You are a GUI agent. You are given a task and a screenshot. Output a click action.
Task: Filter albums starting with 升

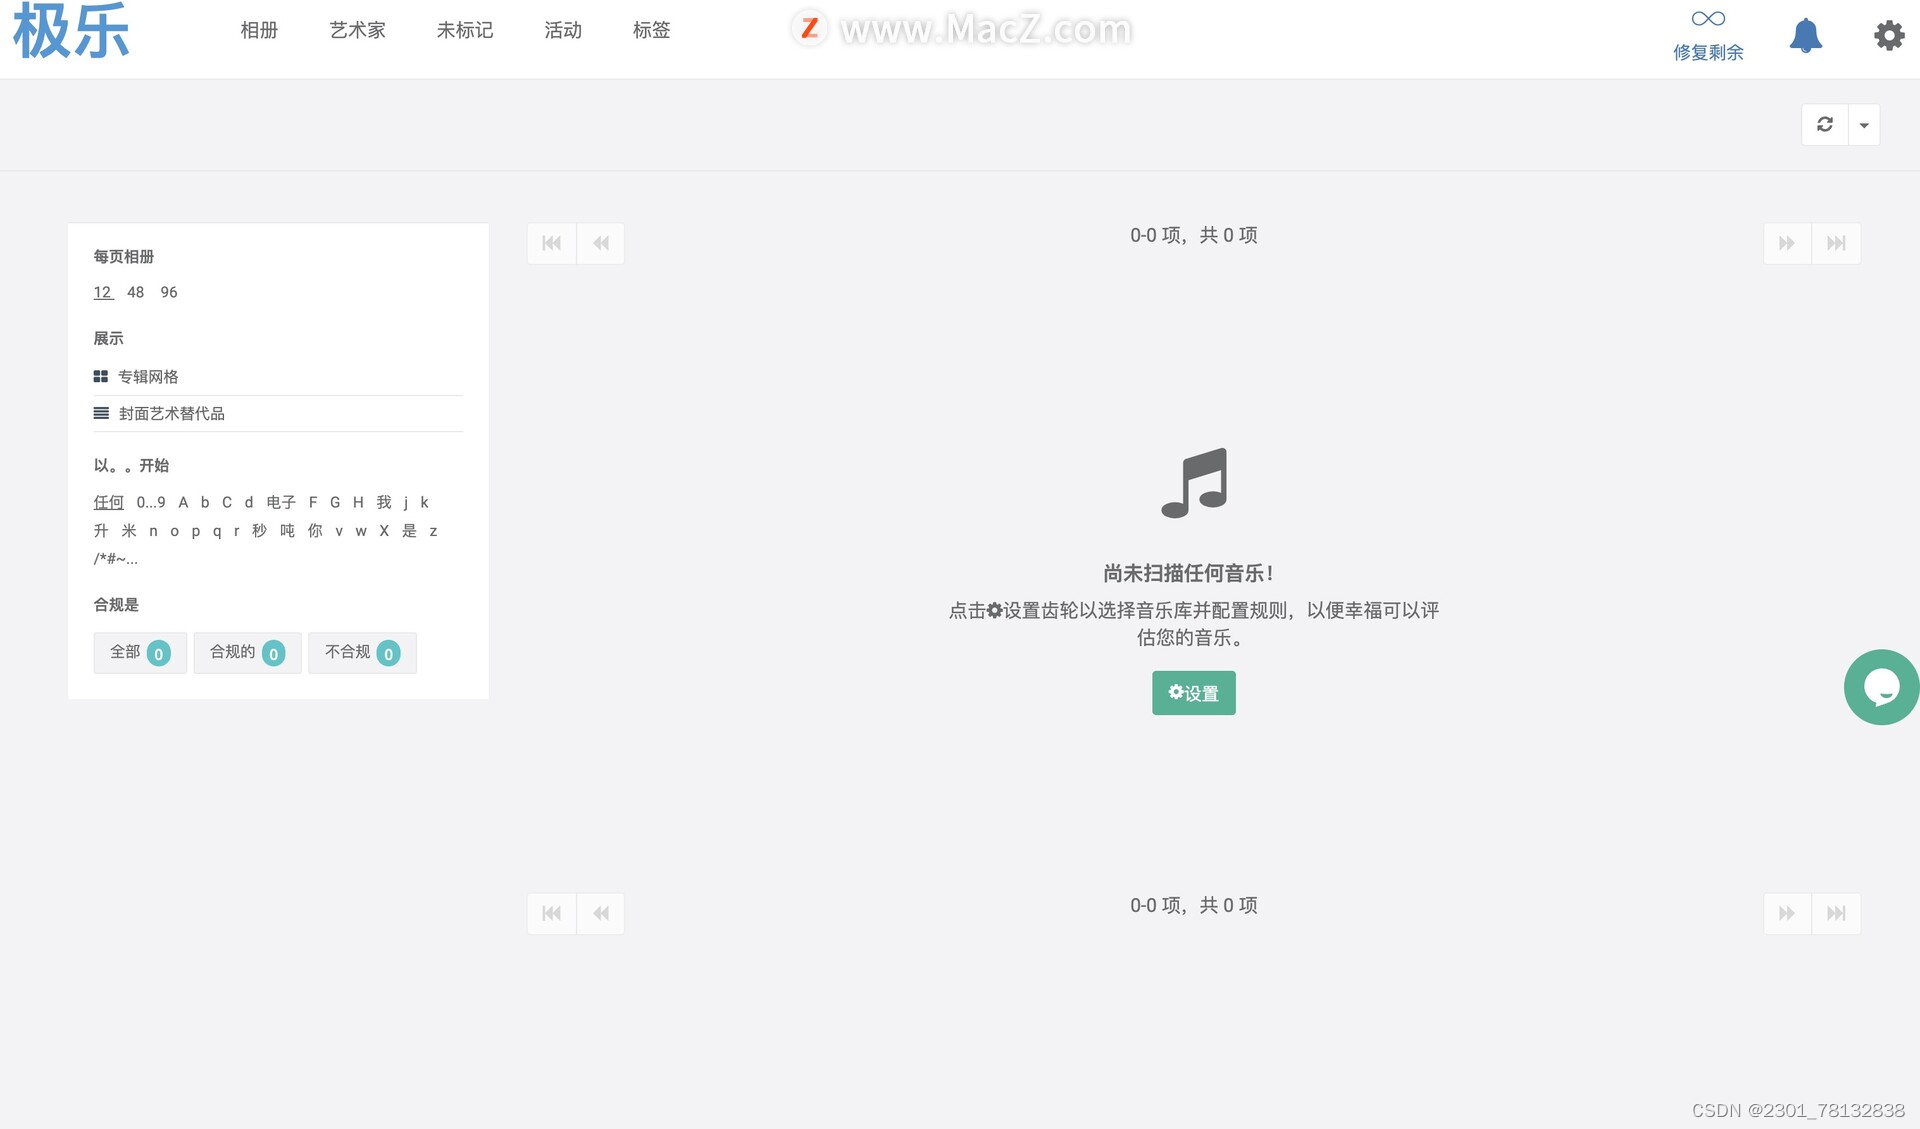101,530
